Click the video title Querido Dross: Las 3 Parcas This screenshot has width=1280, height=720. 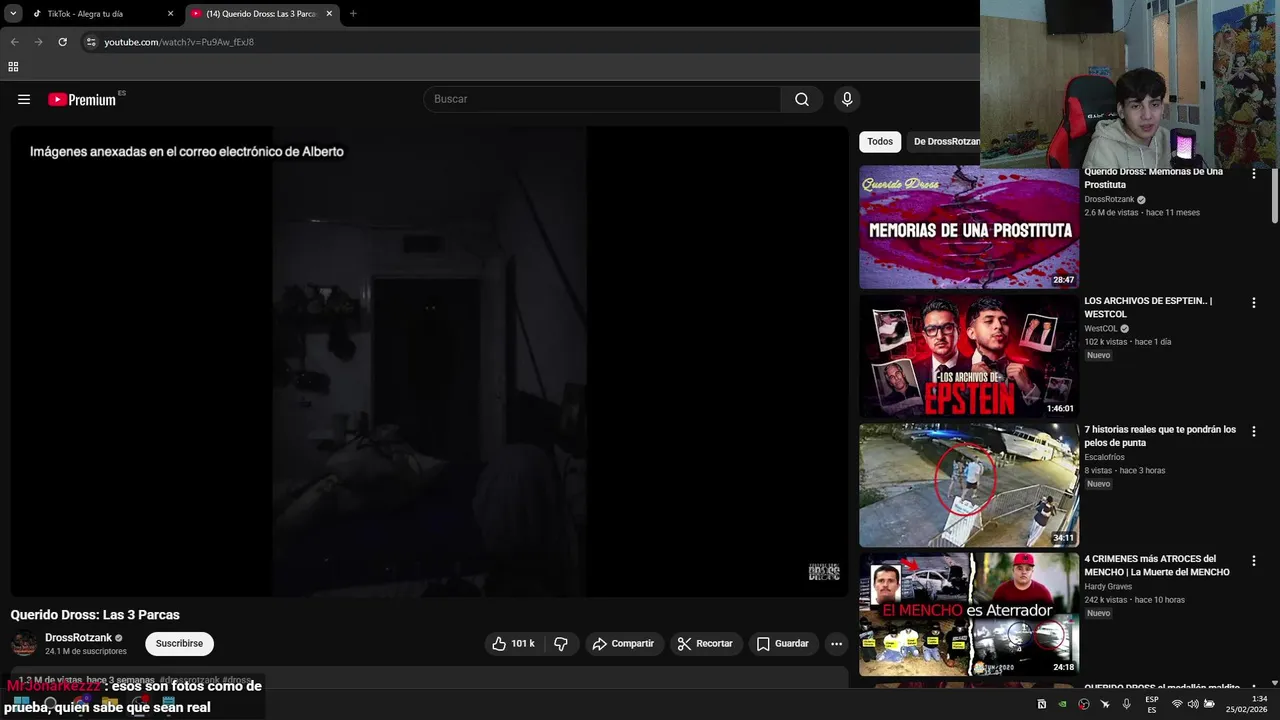pyautogui.click(x=95, y=615)
